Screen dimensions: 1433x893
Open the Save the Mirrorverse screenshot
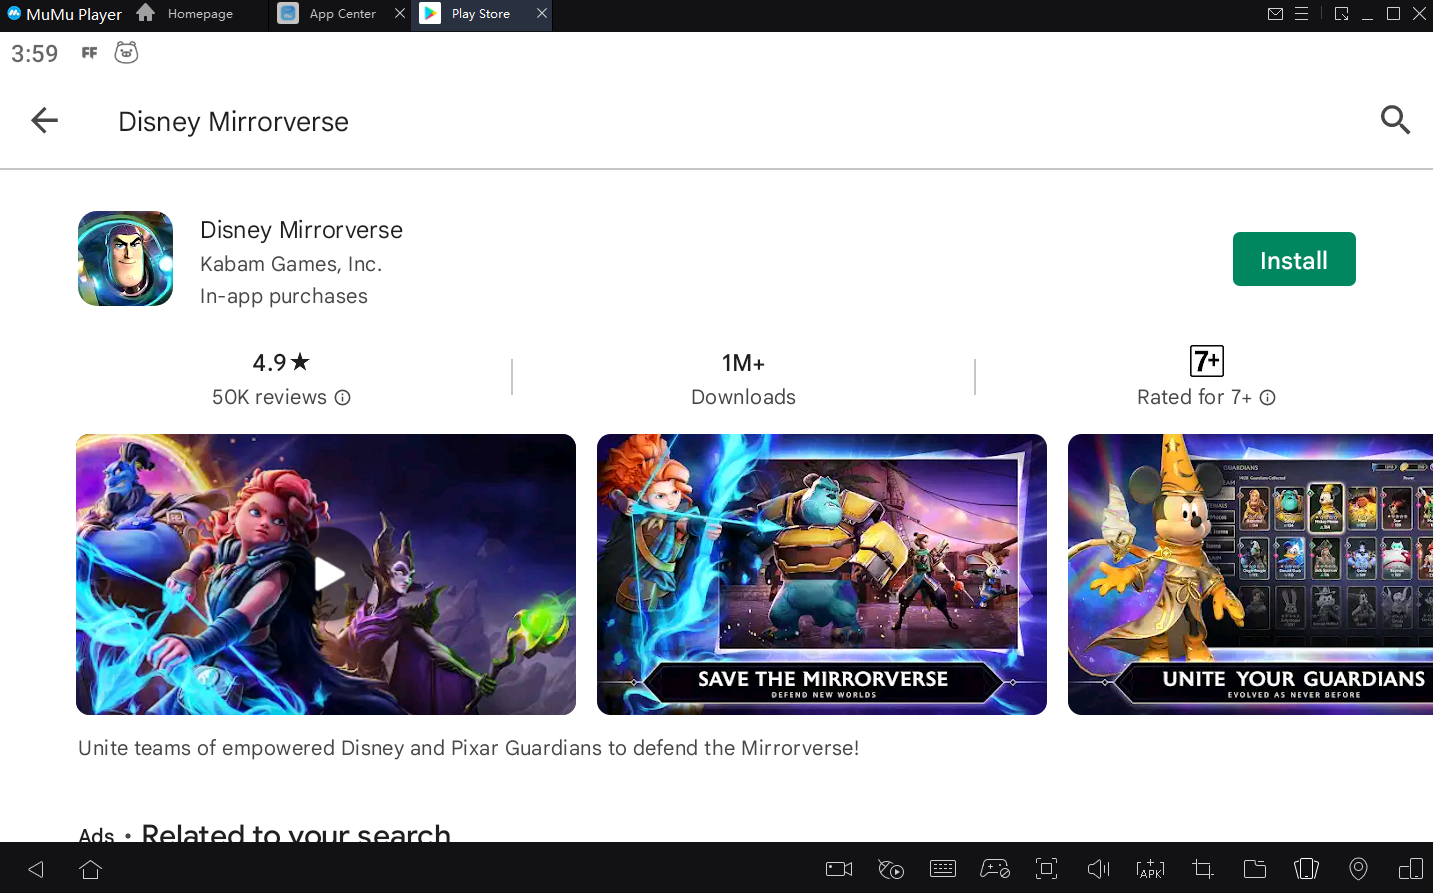(821, 574)
